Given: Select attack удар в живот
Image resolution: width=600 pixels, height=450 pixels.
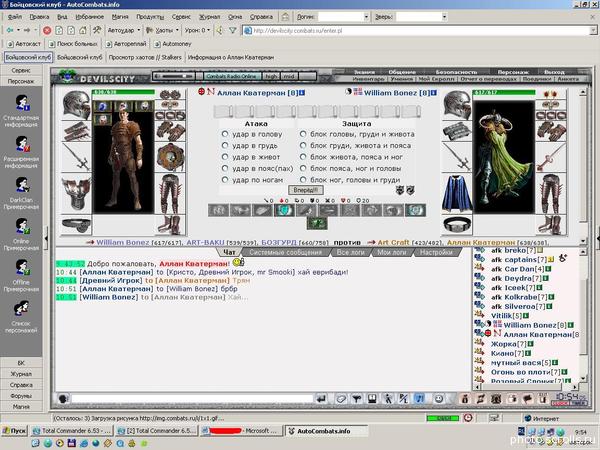Looking at the screenshot, I should pyautogui.click(x=225, y=157).
